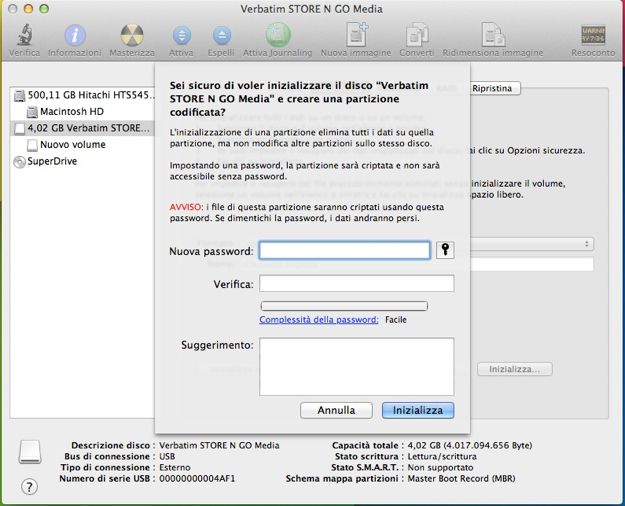Click the 'Facile' password strength label
The height and width of the screenshot is (506, 625).
[x=396, y=319]
